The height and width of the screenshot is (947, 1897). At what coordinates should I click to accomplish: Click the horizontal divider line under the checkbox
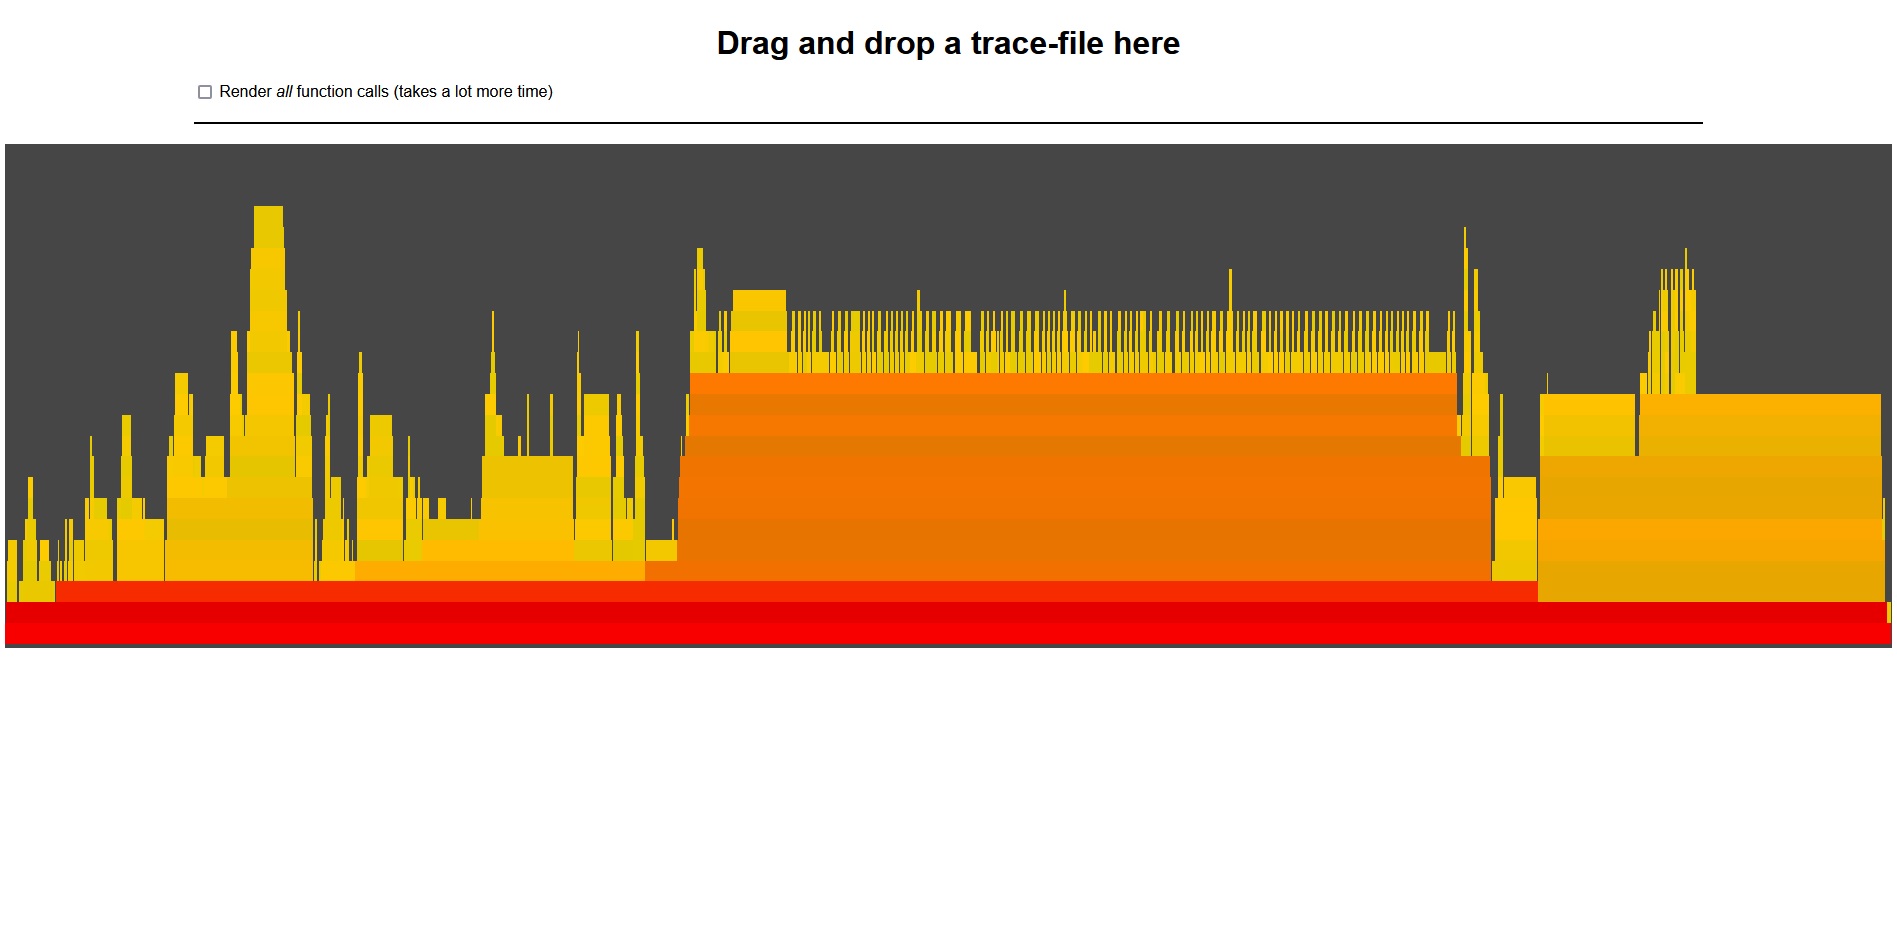pos(948,123)
